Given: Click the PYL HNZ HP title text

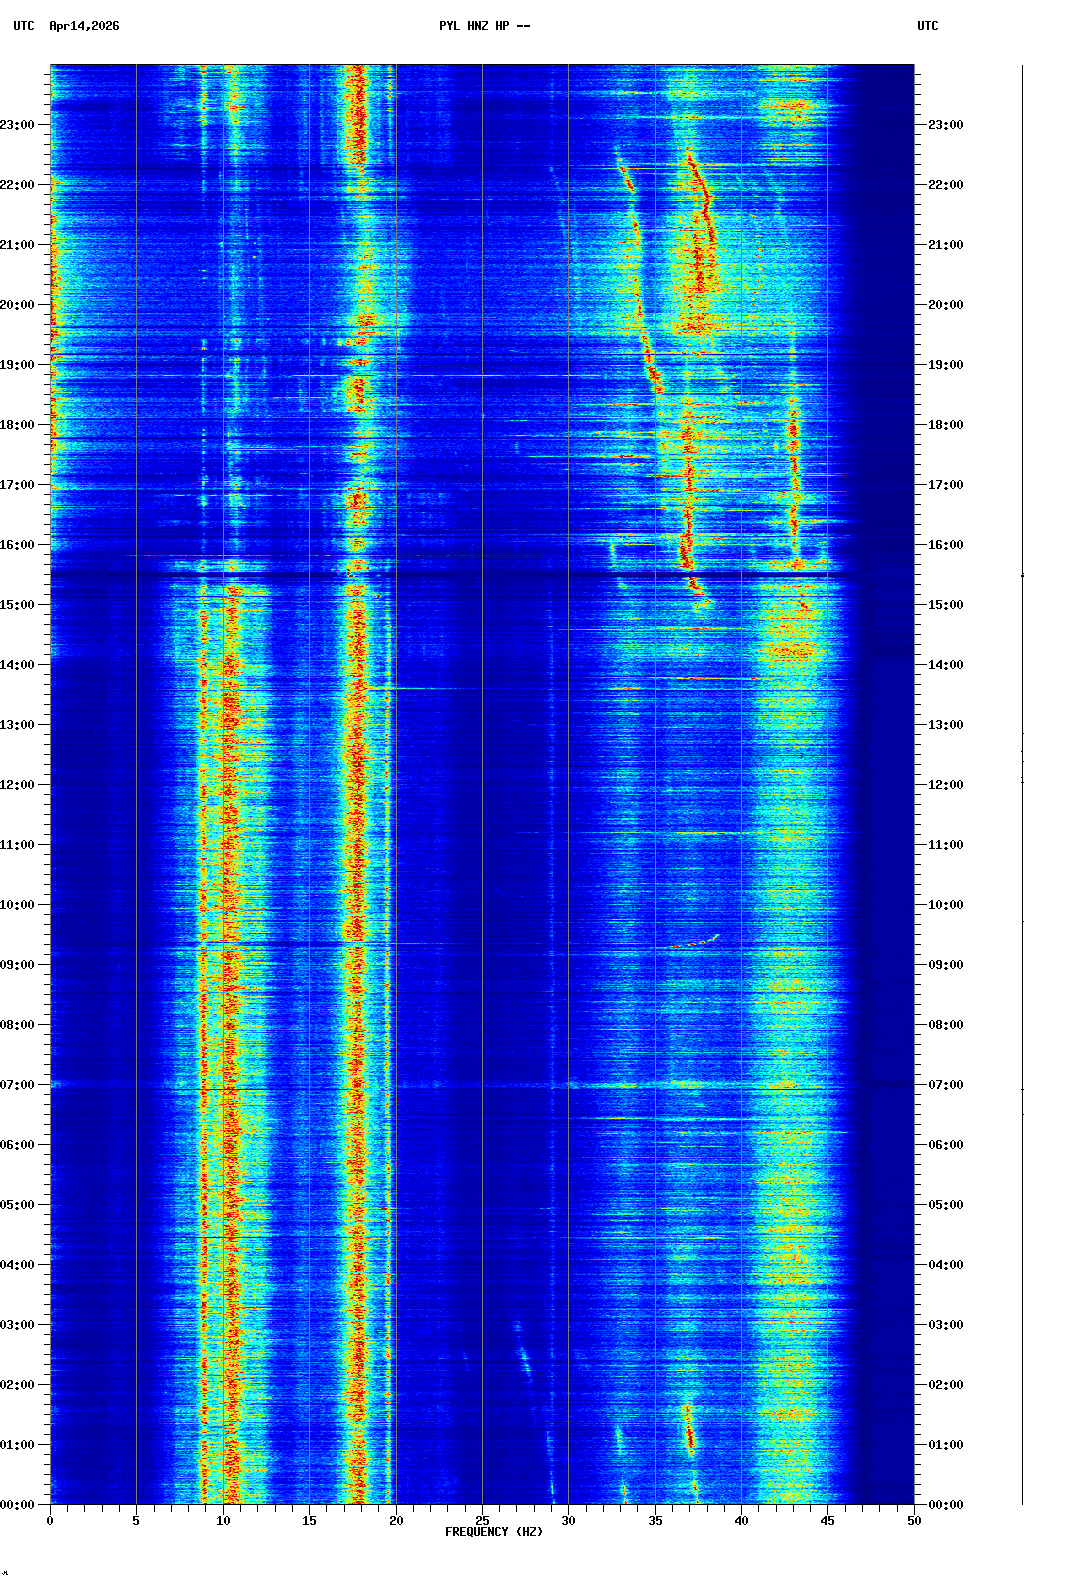Looking at the screenshot, I should click(484, 26).
